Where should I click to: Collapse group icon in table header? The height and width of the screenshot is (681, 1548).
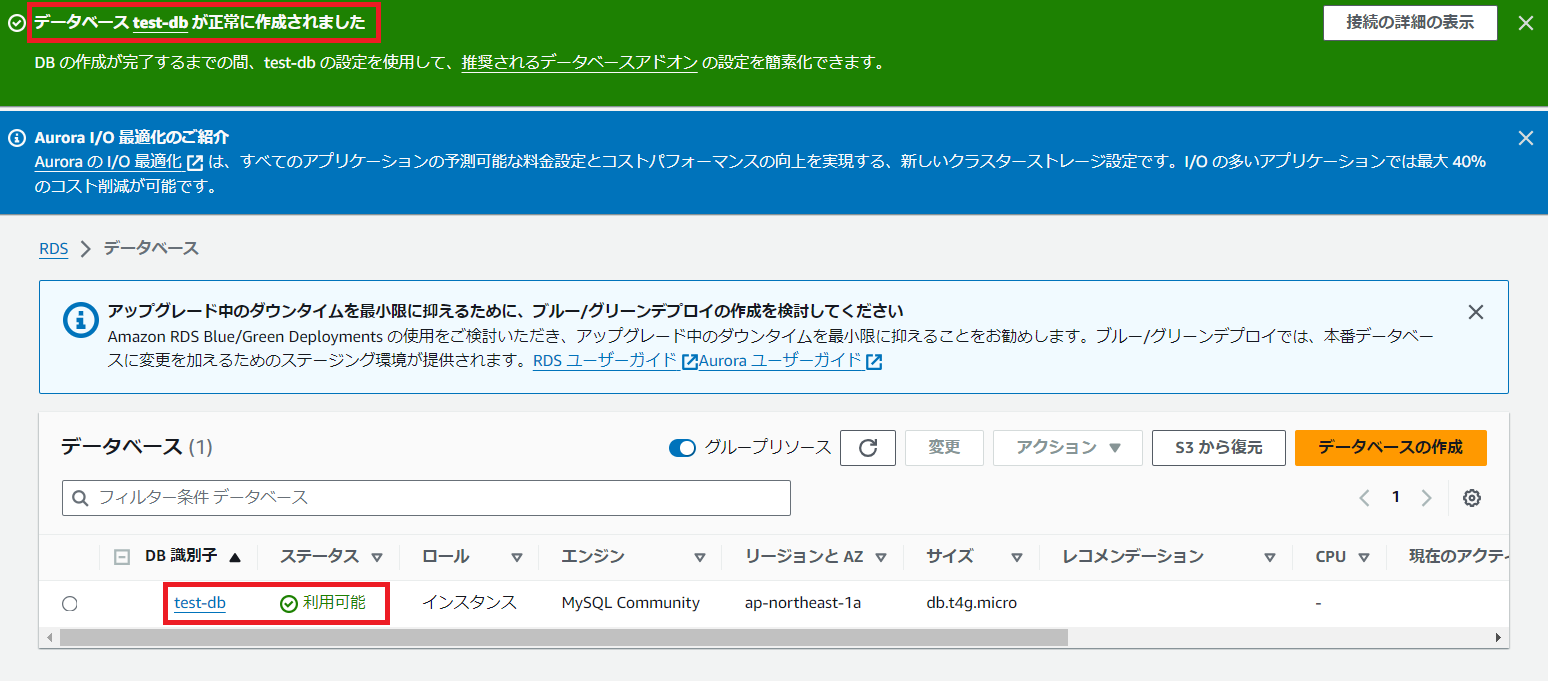click(122, 557)
